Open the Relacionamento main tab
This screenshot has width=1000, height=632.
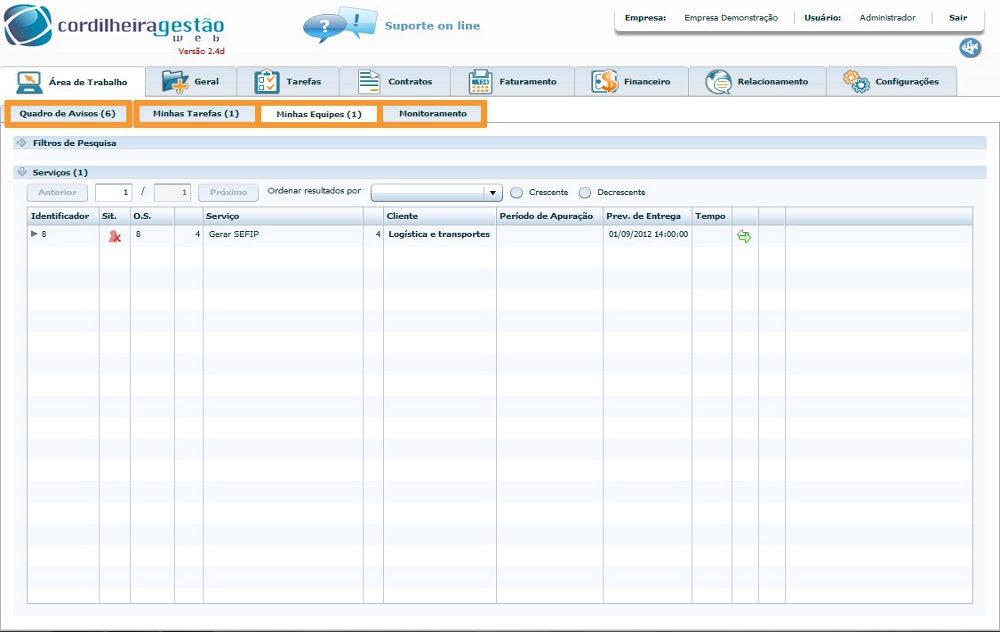[x=757, y=82]
